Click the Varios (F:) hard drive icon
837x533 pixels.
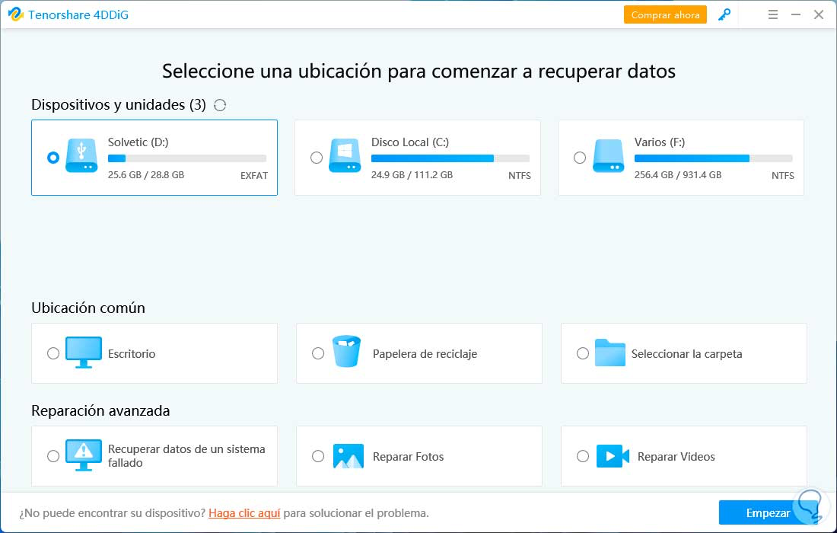click(608, 157)
